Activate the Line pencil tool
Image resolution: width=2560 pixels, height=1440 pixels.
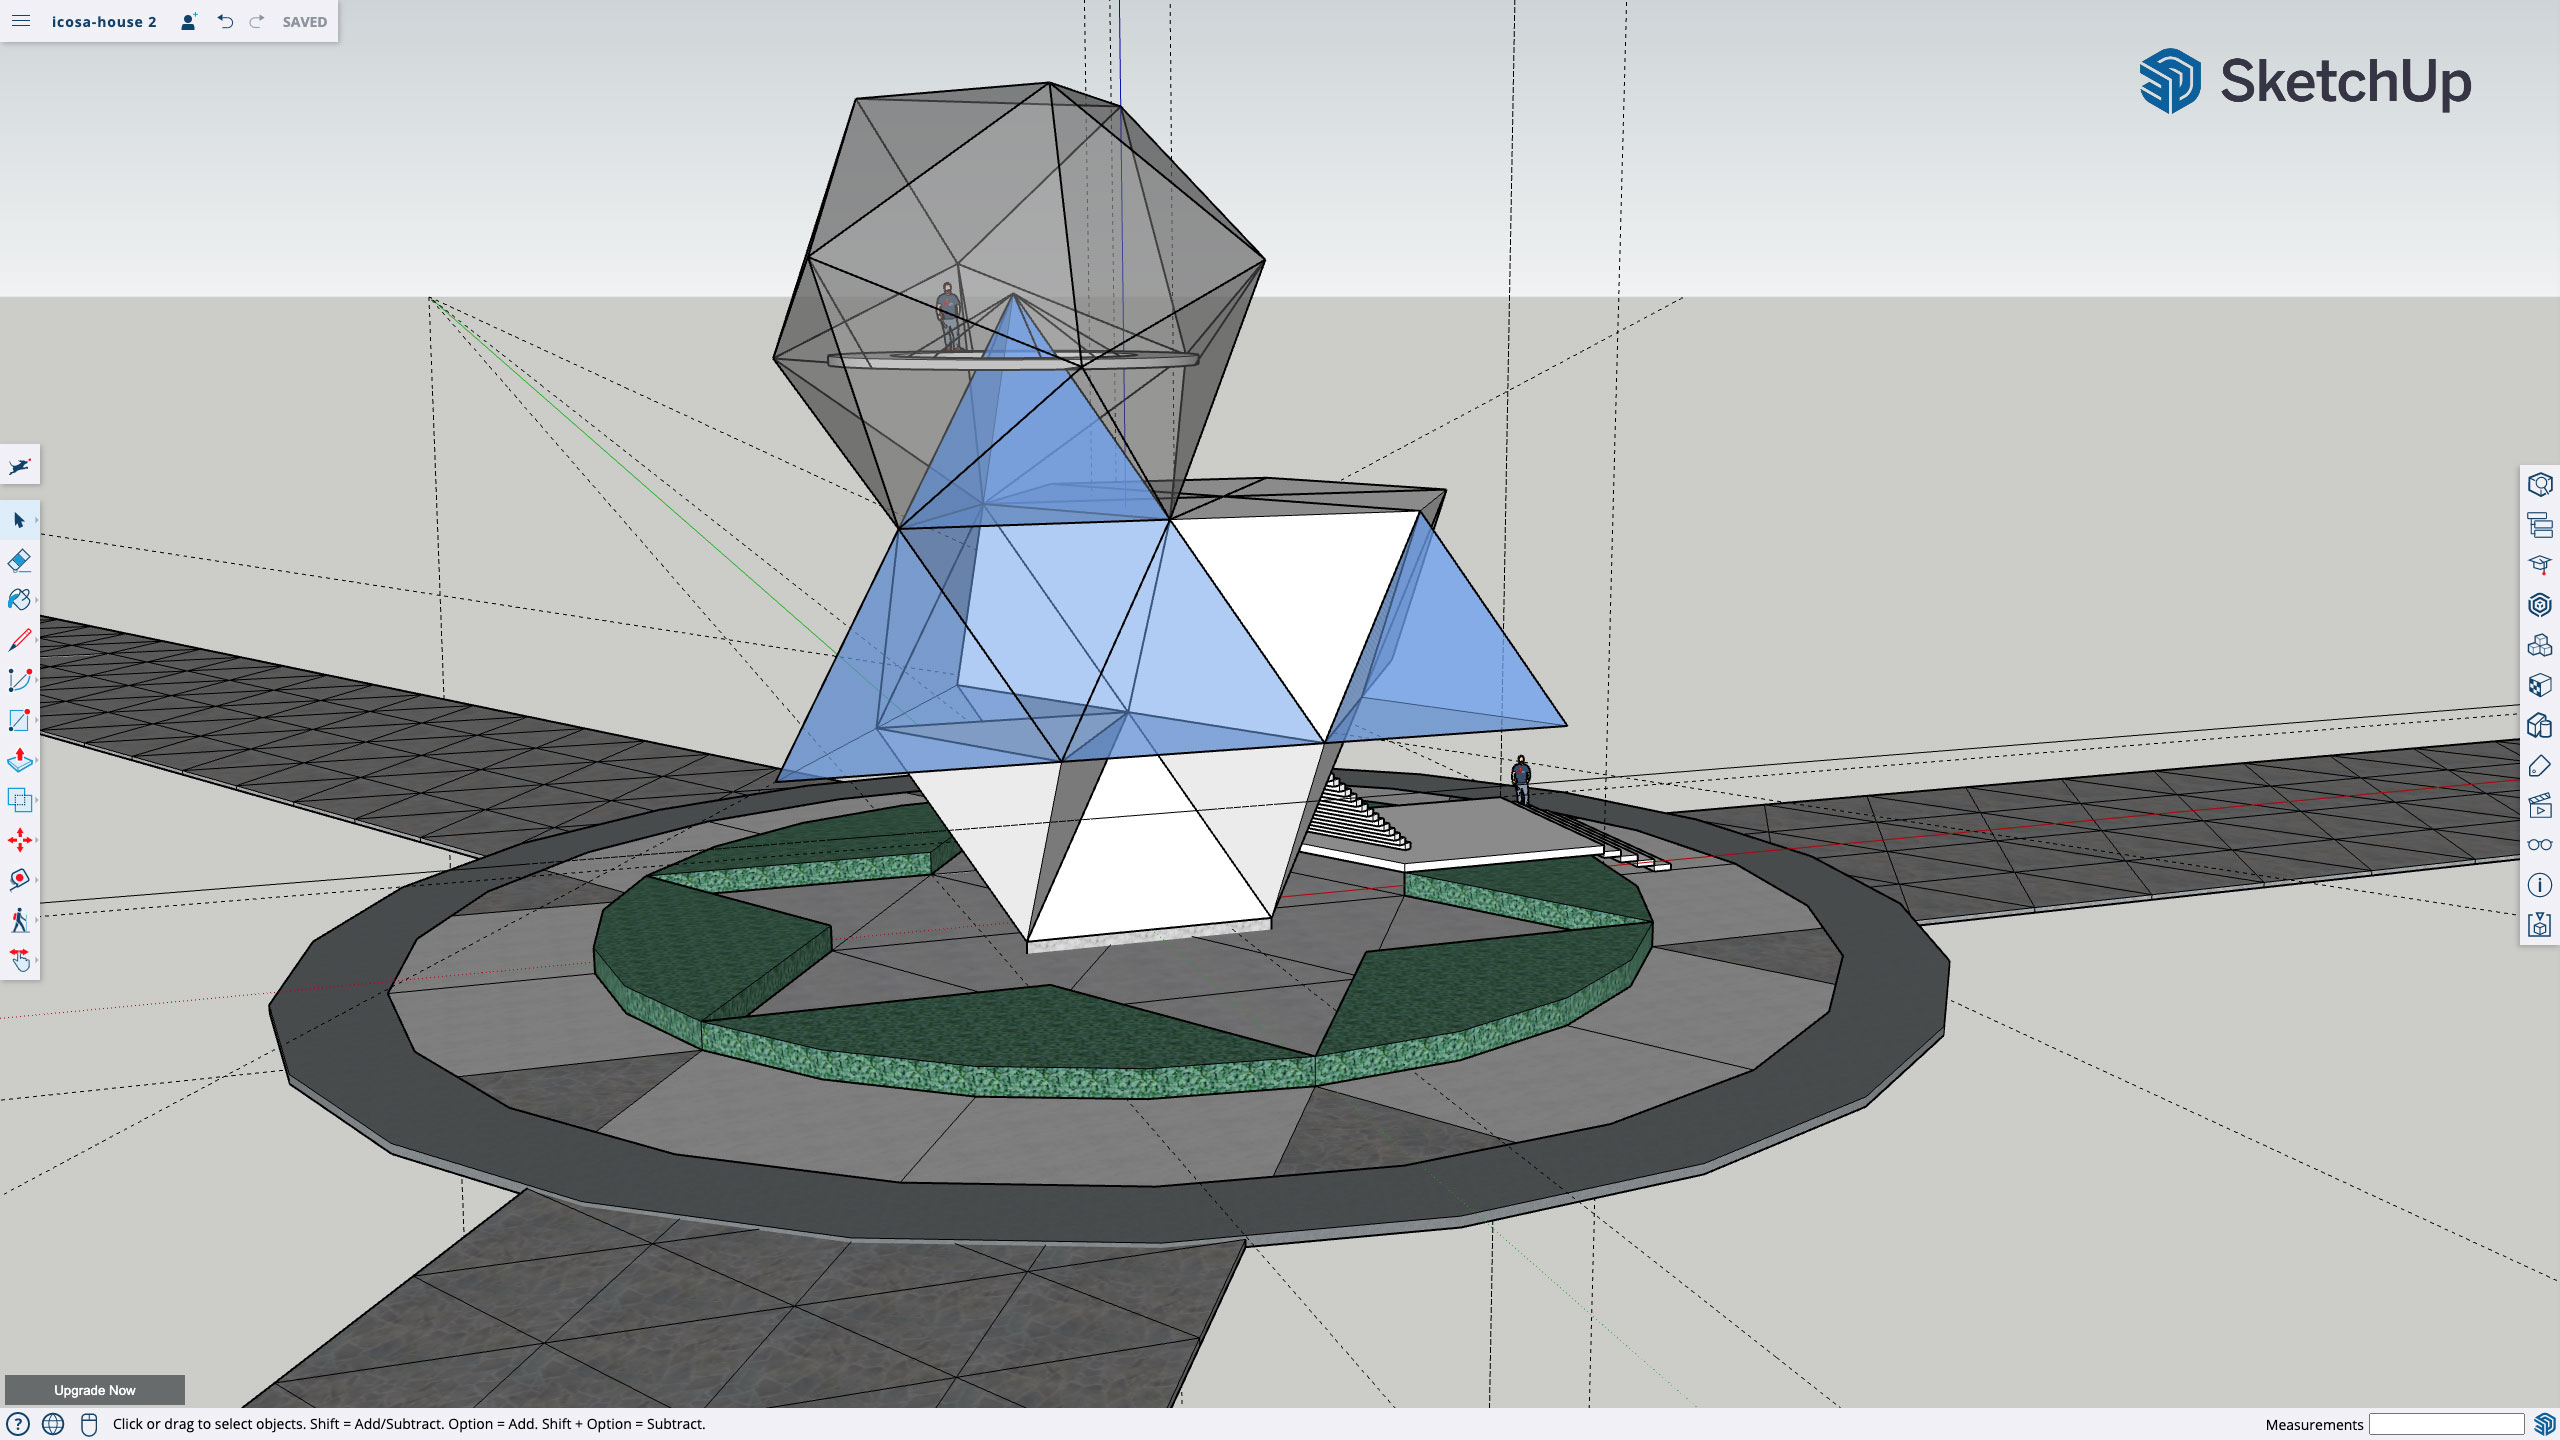[19, 640]
